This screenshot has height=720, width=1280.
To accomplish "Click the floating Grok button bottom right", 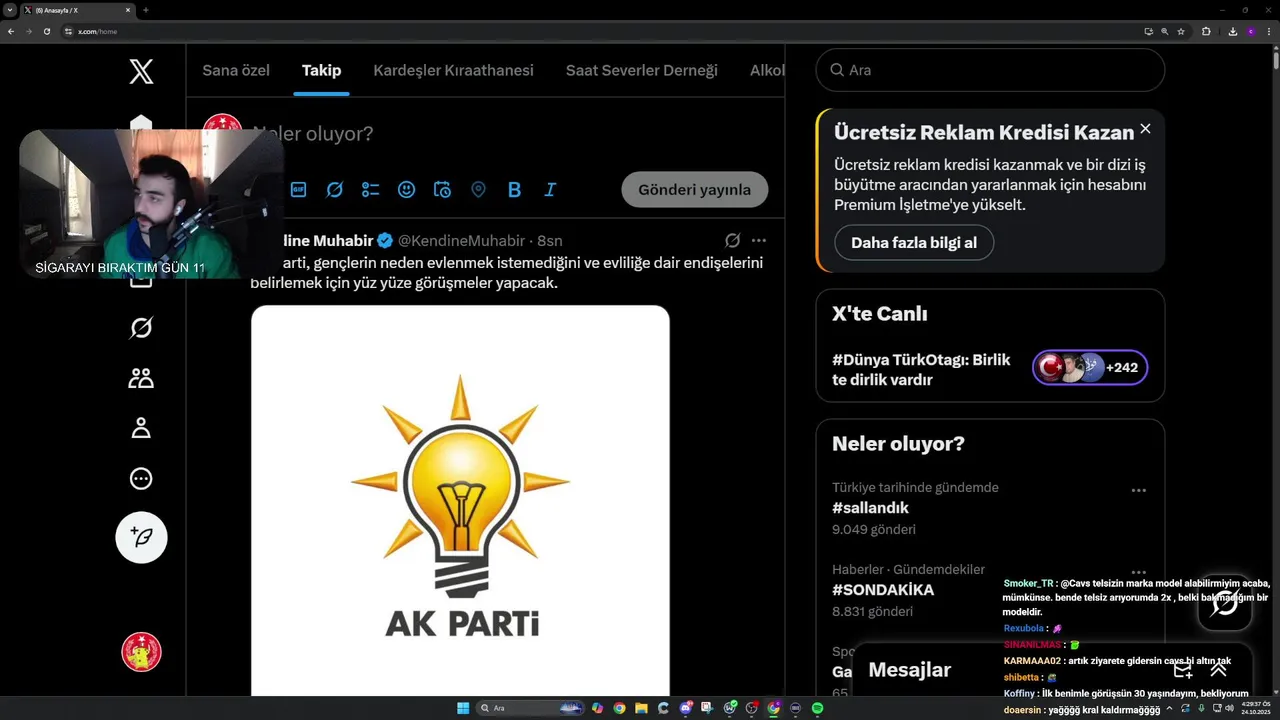I will coord(1225,604).
